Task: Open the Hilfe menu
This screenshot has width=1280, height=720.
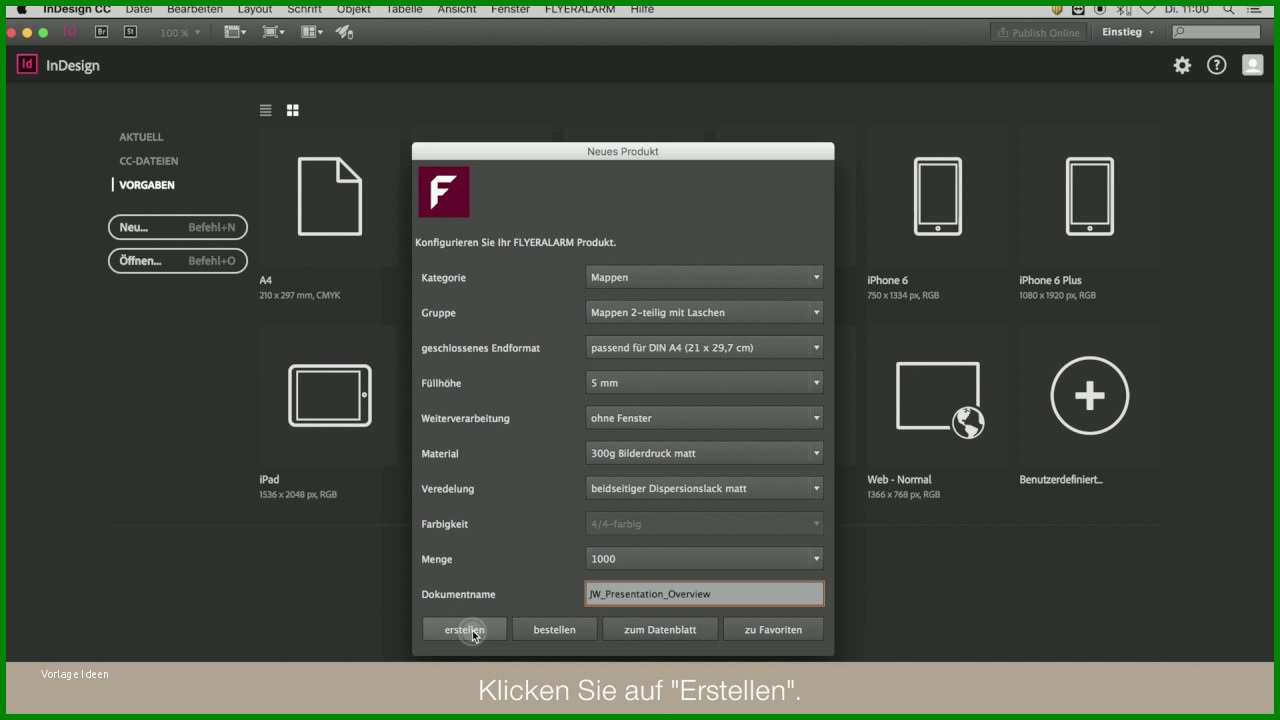Action: click(642, 9)
